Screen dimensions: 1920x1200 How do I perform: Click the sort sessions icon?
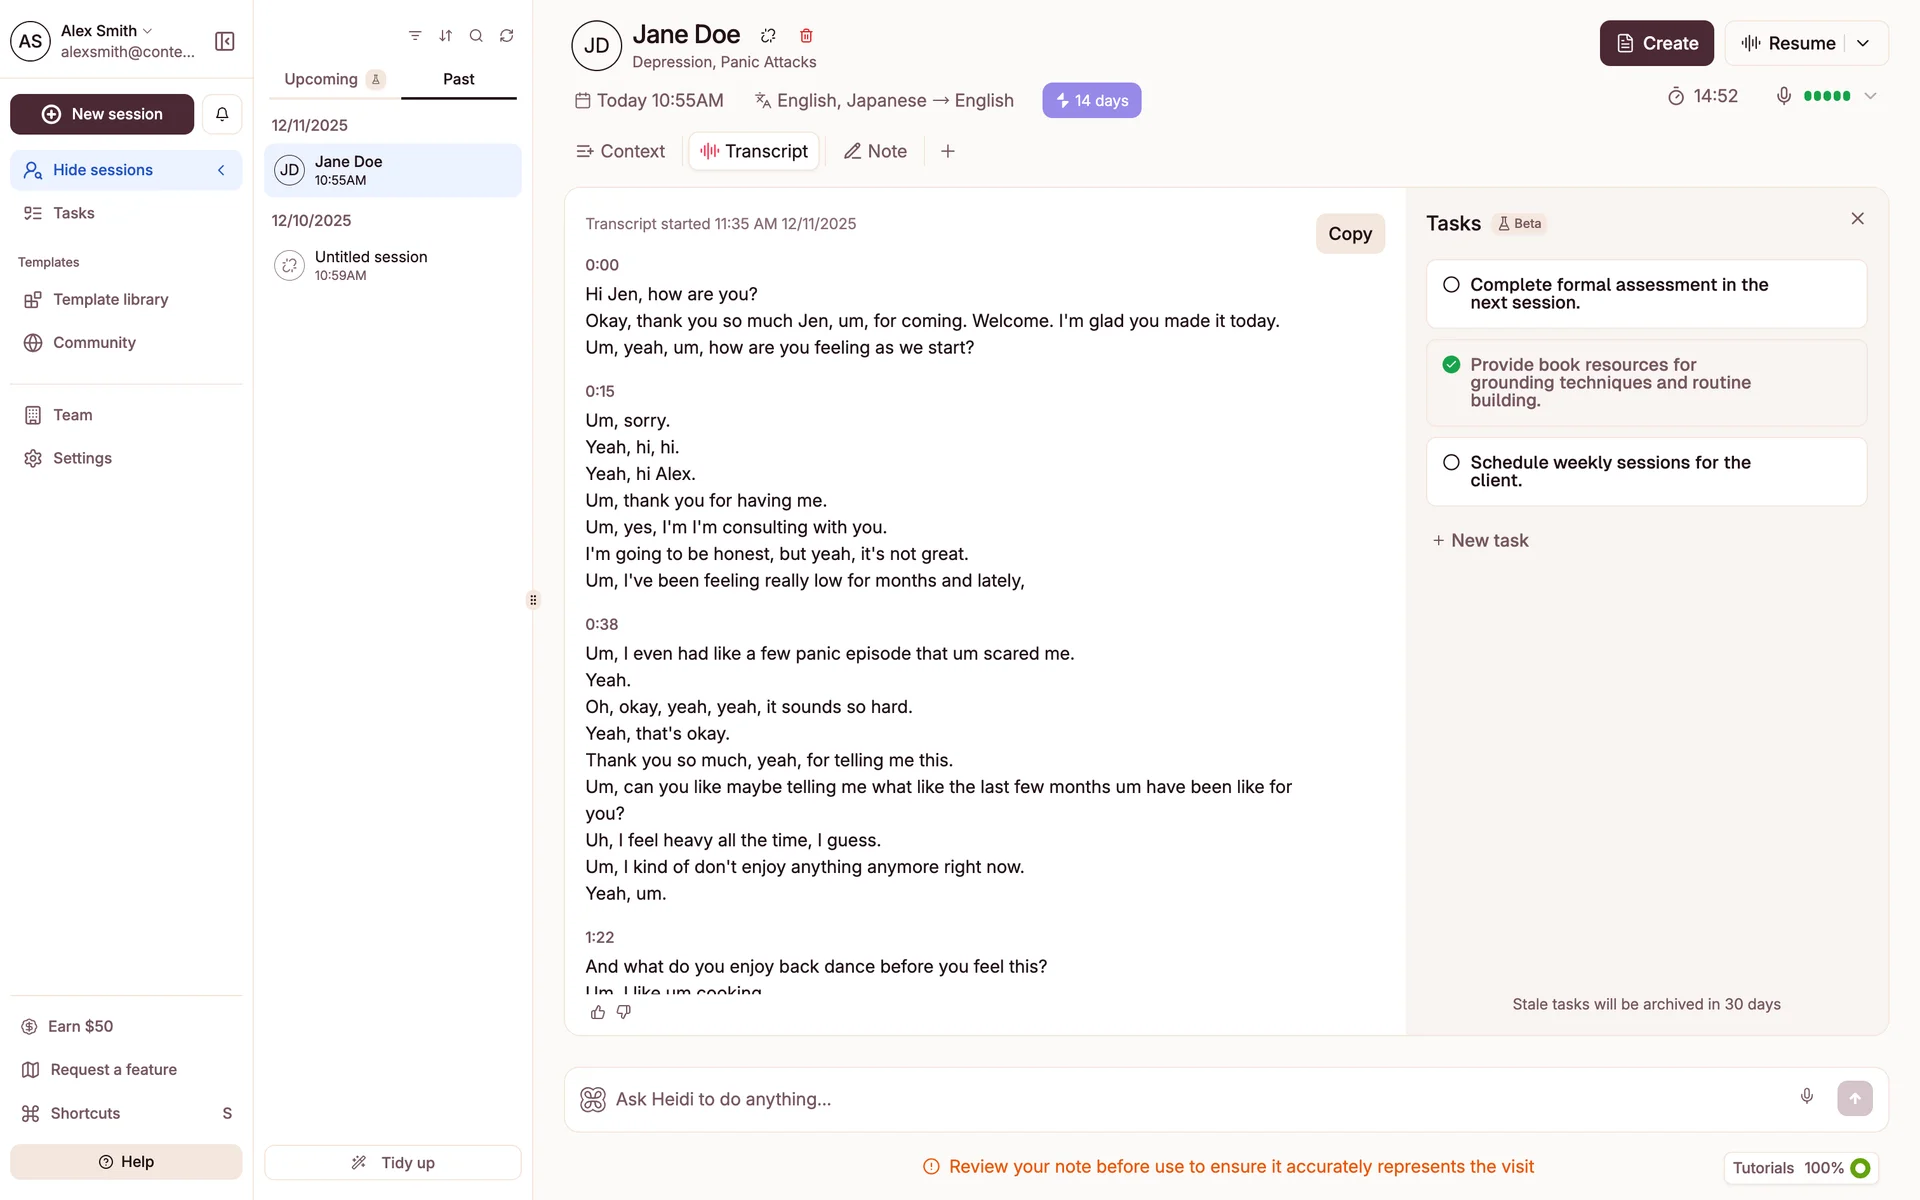coord(446,36)
